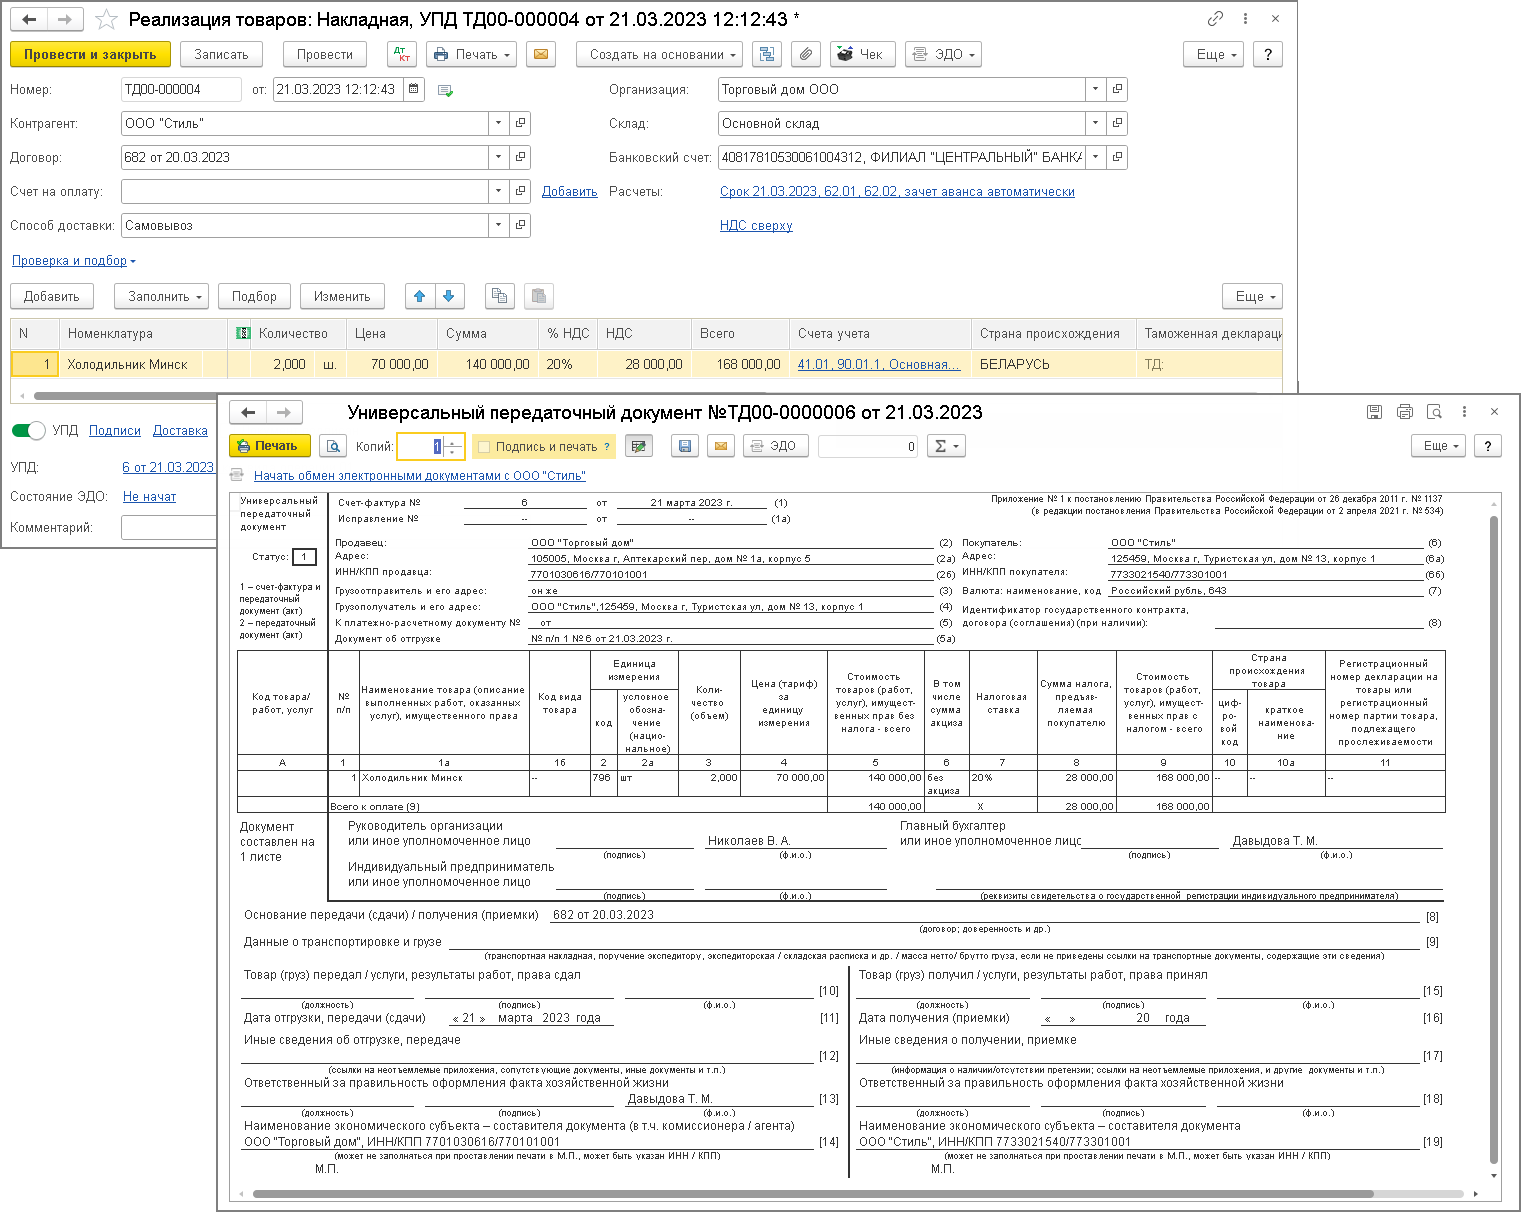Open link Начать обмен электронными документами
1522x1212 pixels.
(419, 476)
